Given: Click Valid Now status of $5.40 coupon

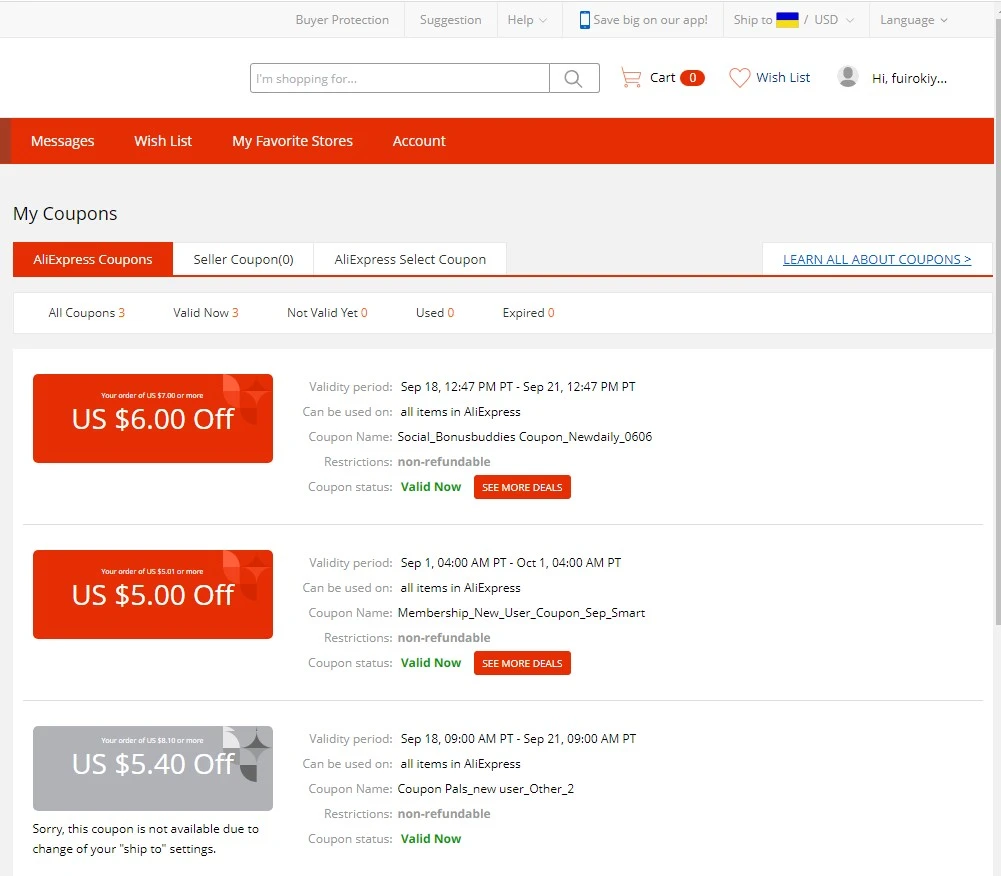Looking at the screenshot, I should coord(431,839).
